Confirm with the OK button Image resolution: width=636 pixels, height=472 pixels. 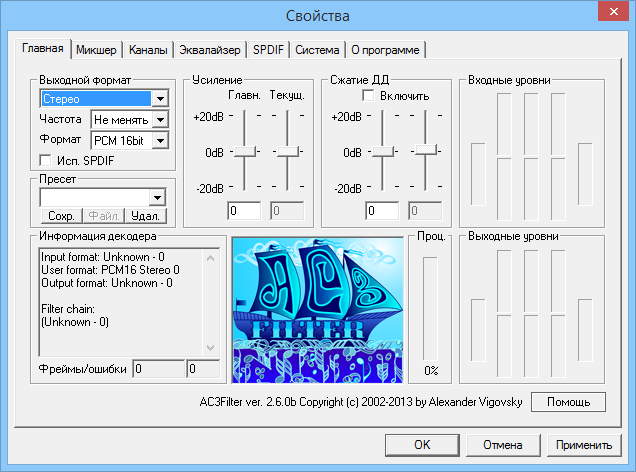coord(422,445)
